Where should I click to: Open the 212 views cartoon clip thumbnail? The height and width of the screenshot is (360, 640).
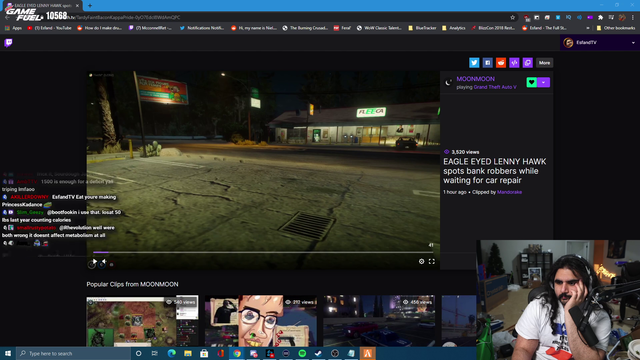pos(261,321)
